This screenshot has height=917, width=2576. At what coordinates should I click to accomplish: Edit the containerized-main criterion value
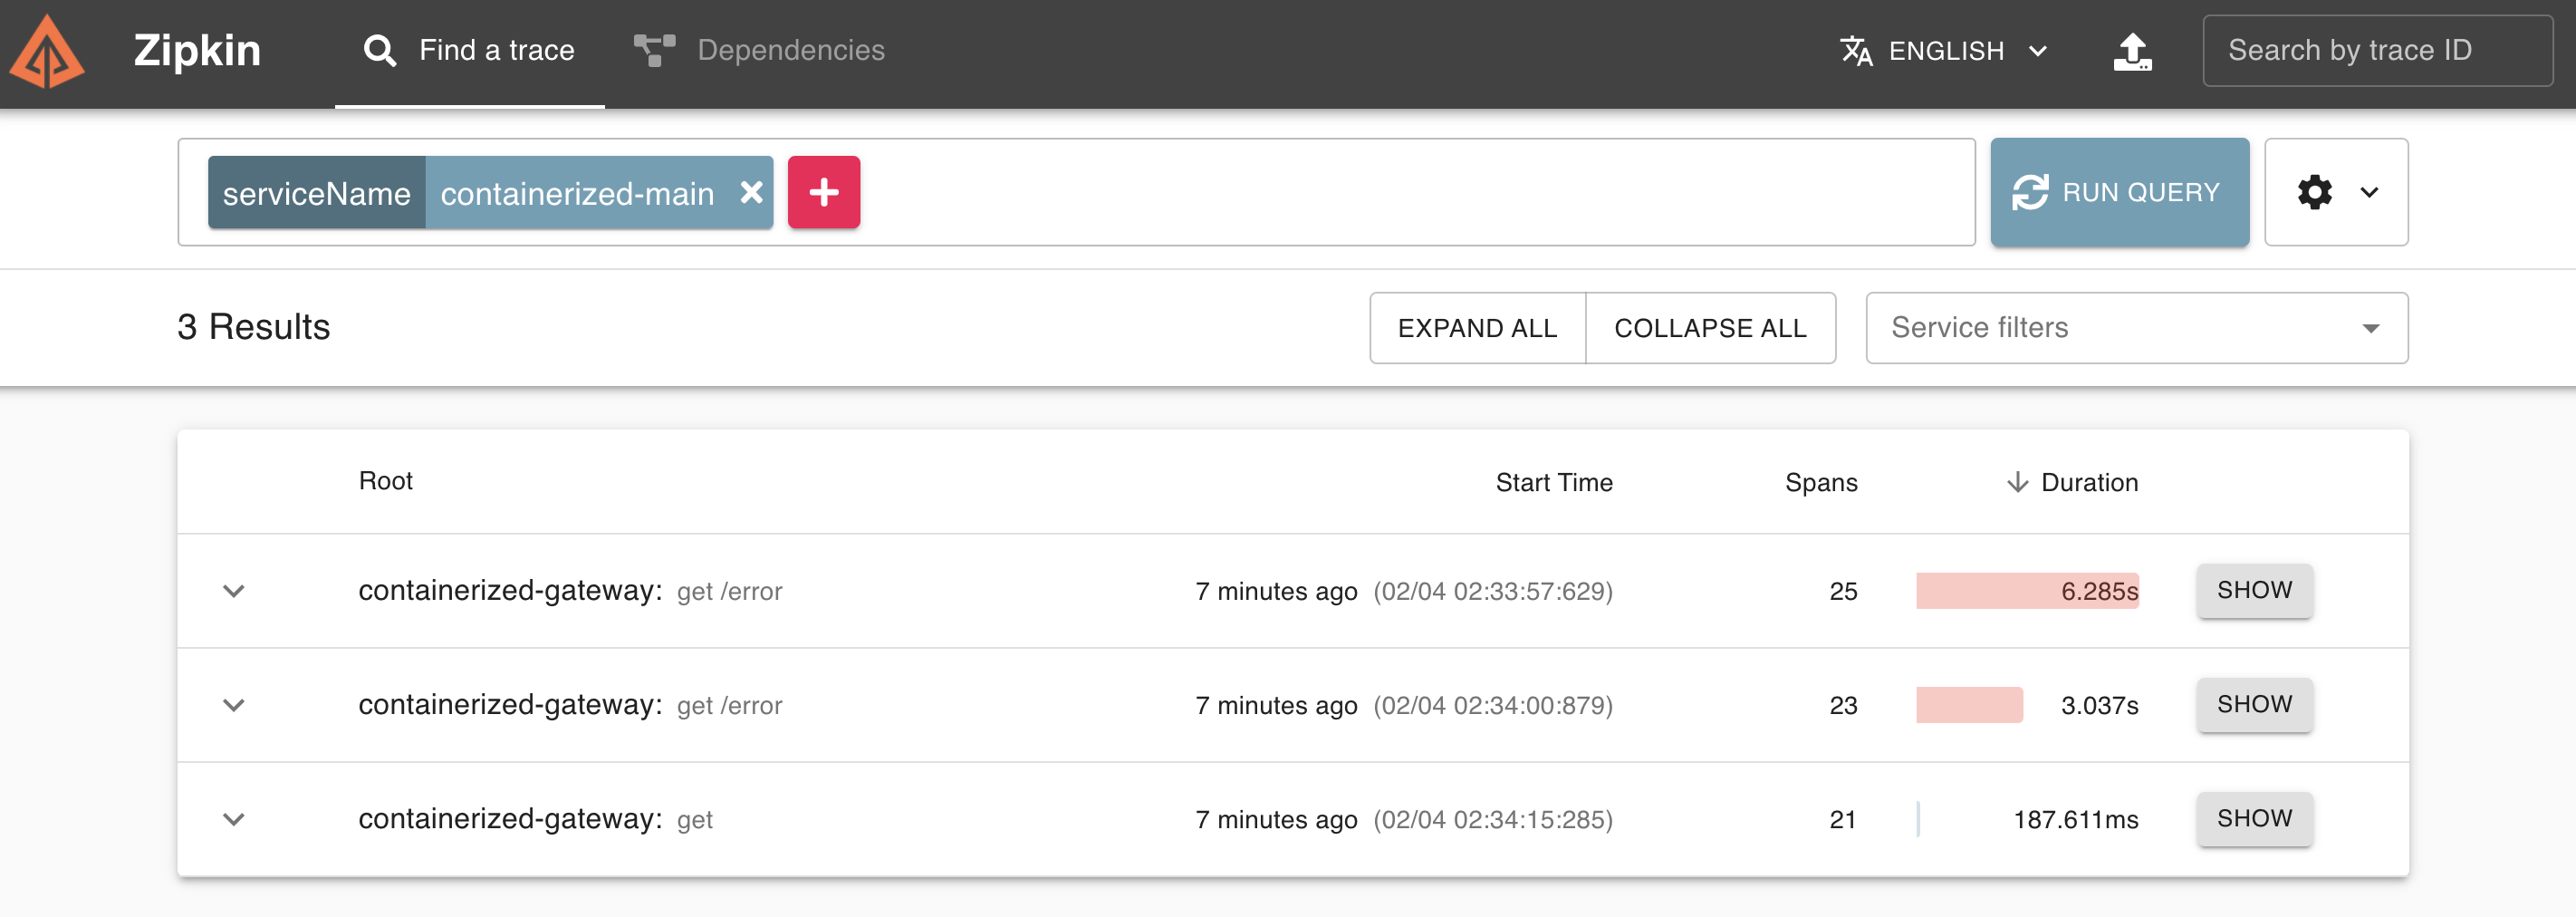click(x=577, y=193)
